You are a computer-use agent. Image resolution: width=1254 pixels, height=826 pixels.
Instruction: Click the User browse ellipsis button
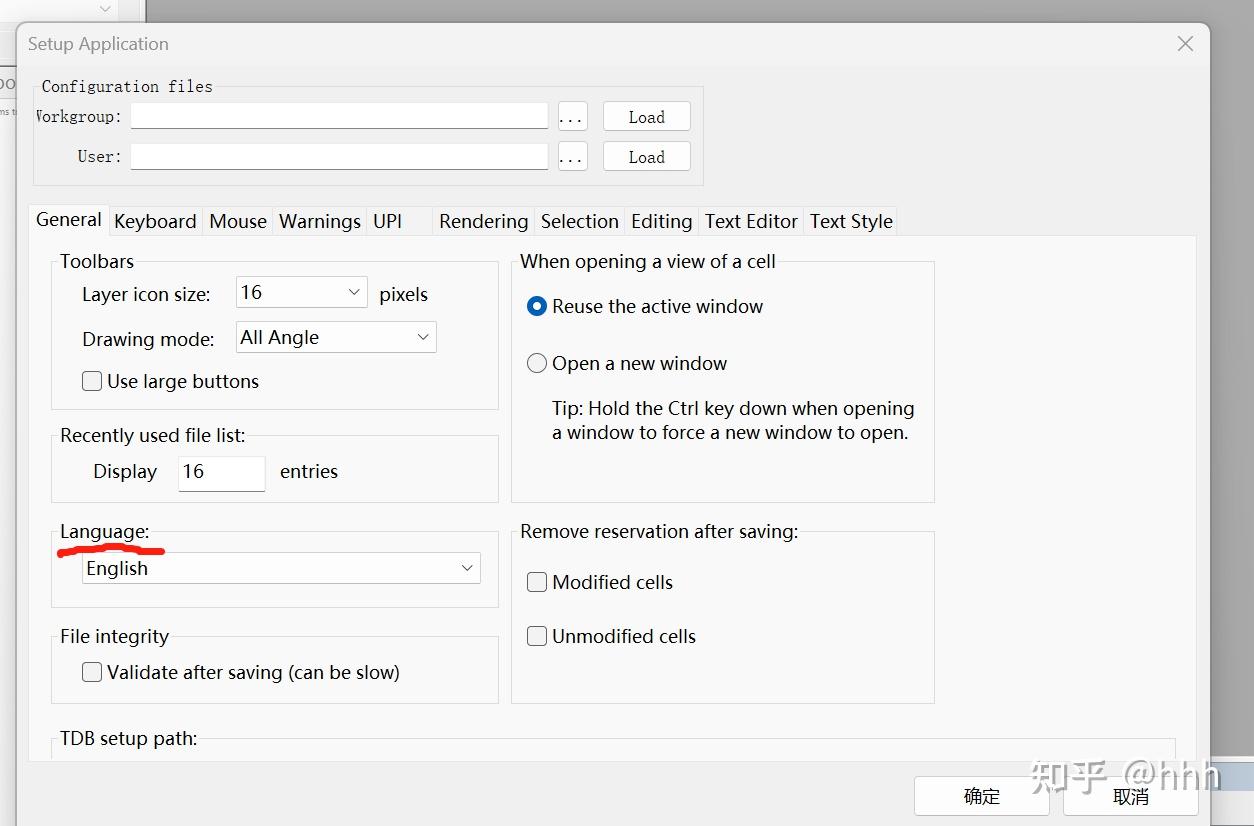click(x=572, y=157)
